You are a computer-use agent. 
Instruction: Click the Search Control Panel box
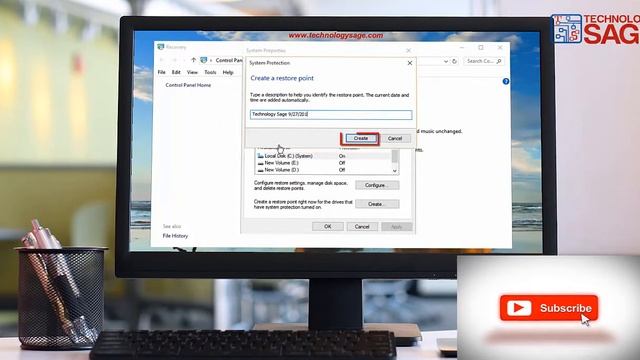[x=484, y=61]
